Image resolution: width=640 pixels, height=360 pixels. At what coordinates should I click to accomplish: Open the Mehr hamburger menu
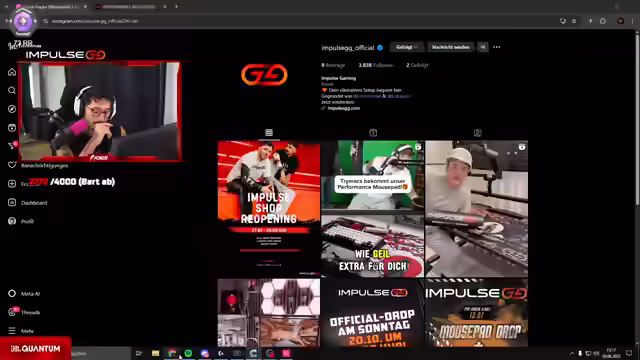pos(21,331)
